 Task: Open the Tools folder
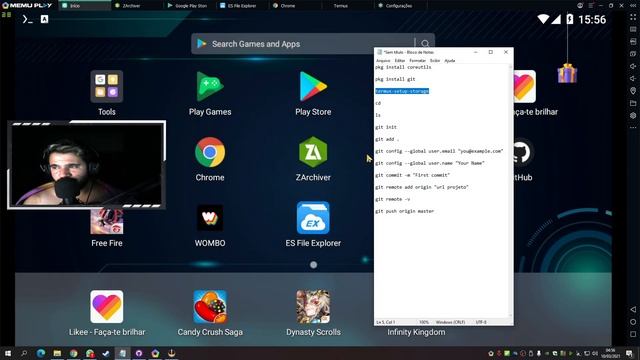click(107, 87)
